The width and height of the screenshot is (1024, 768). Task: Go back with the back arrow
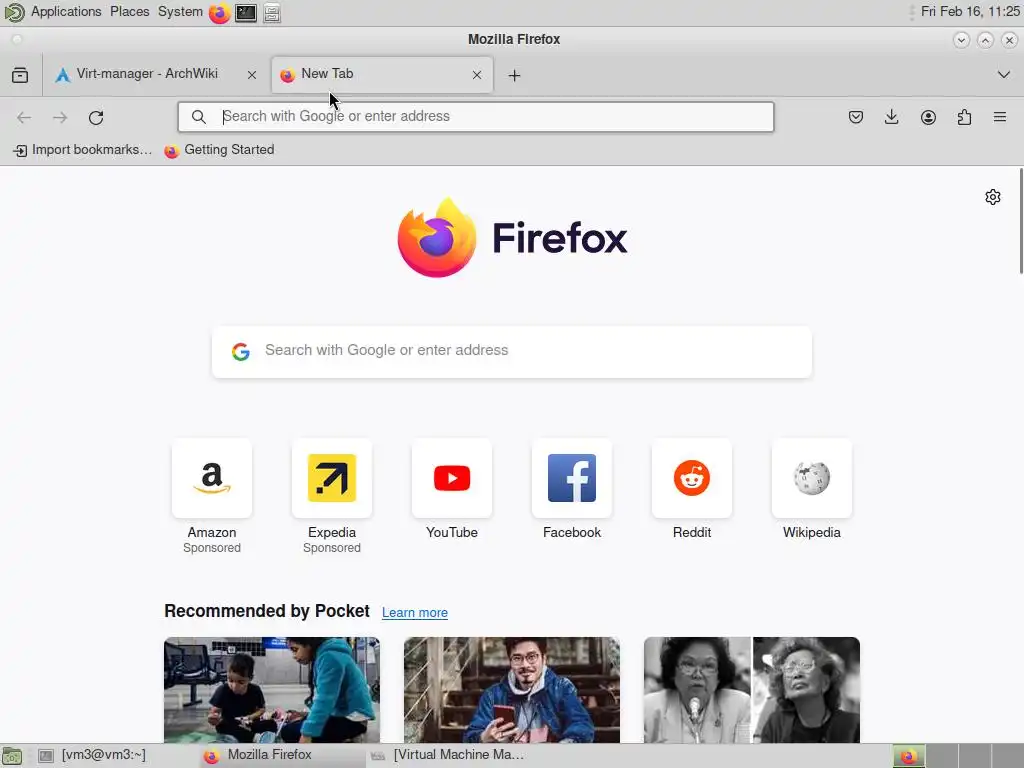tap(24, 118)
